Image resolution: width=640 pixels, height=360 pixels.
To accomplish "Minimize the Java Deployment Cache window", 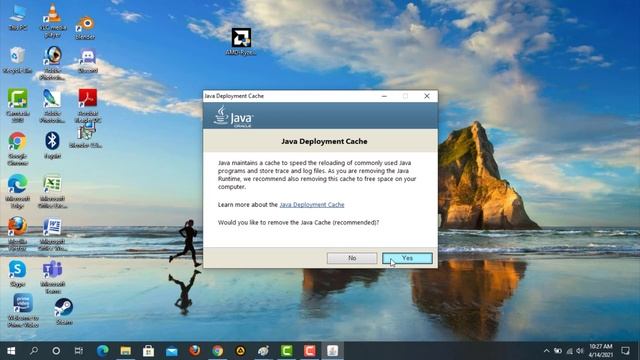I will click(384, 96).
